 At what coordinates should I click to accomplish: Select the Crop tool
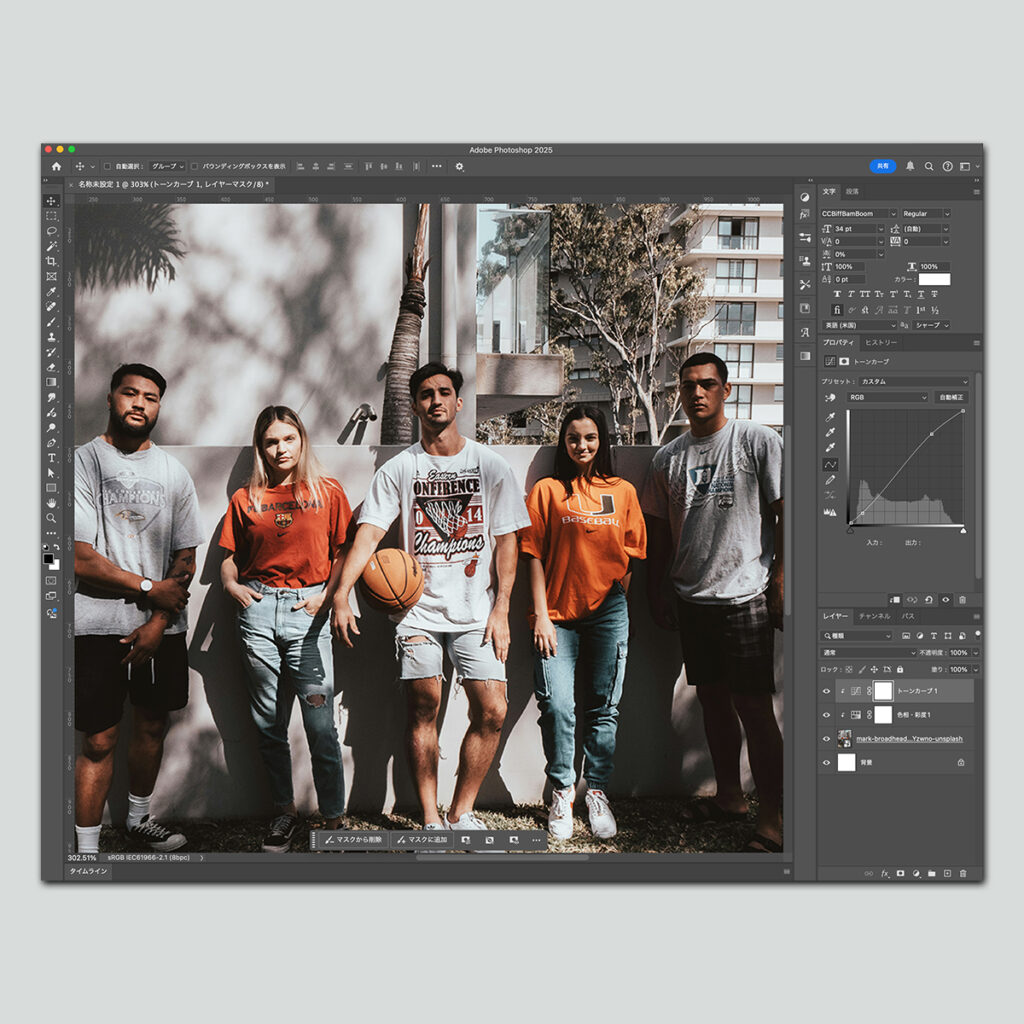51,261
